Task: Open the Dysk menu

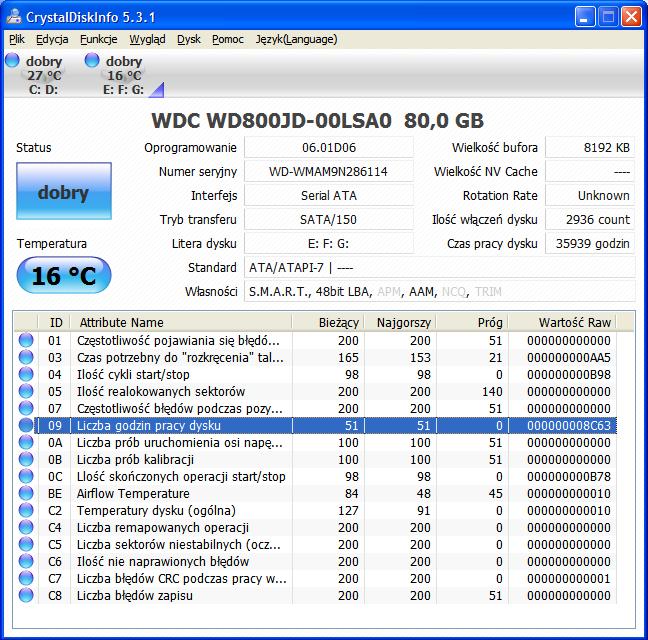Action: [x=189, y=39]
